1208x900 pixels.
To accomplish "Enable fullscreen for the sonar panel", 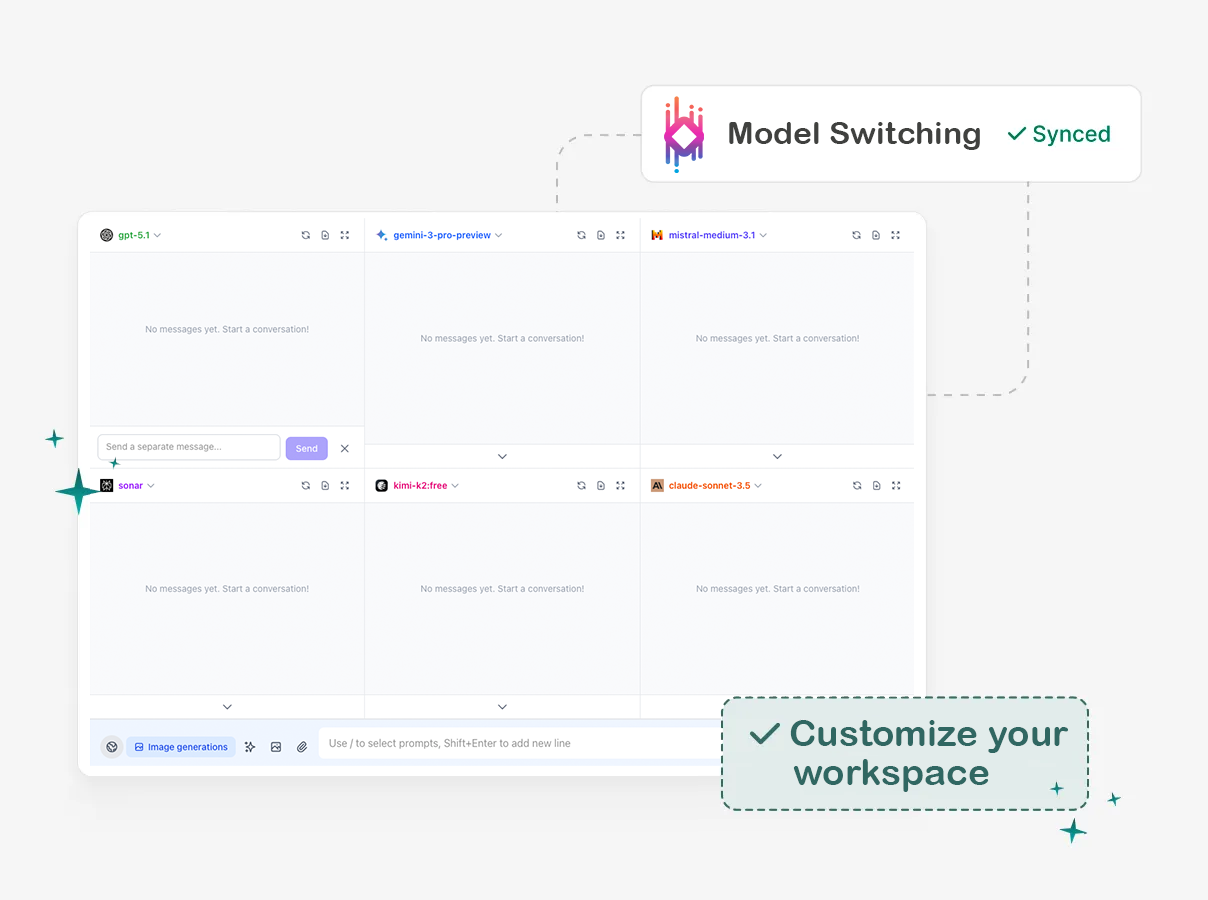I will tap(345, 485).
